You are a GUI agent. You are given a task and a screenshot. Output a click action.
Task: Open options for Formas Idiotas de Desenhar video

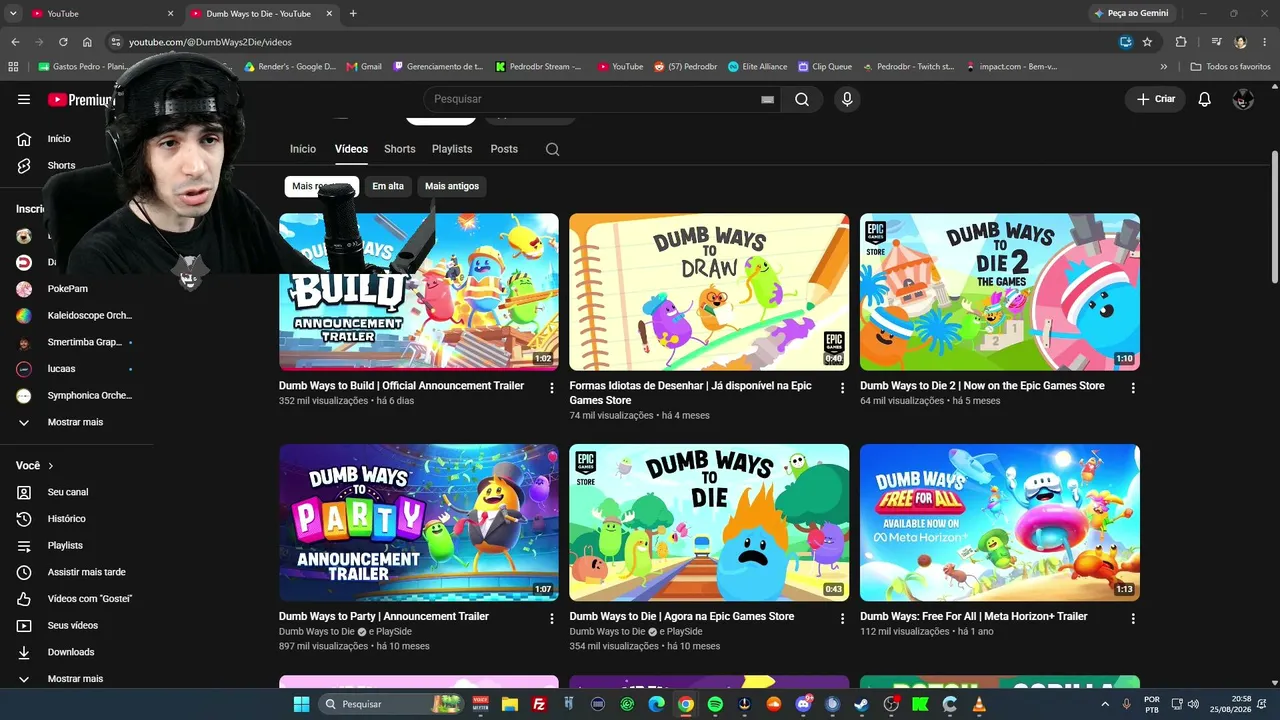click(x=842, y=388)
